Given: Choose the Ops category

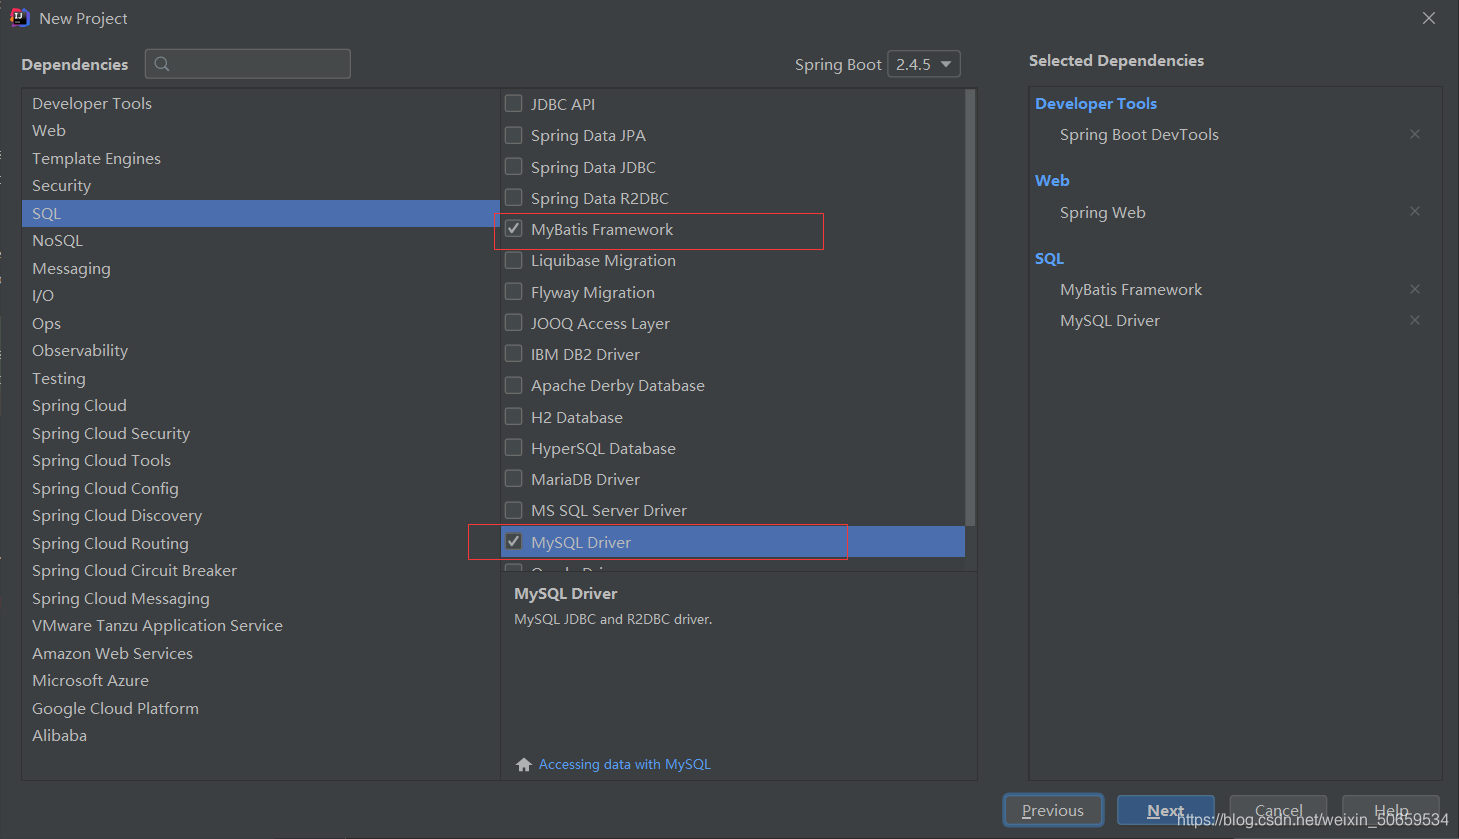Looking at the screenshot, I should pos(261,323).
